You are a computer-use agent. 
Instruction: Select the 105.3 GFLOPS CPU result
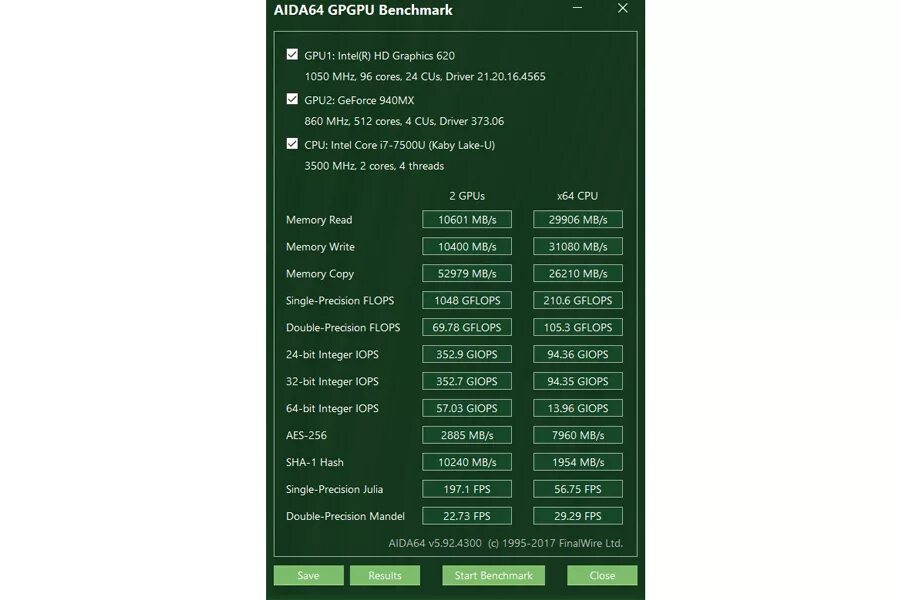pyautogui.click(x=577, y=327)
